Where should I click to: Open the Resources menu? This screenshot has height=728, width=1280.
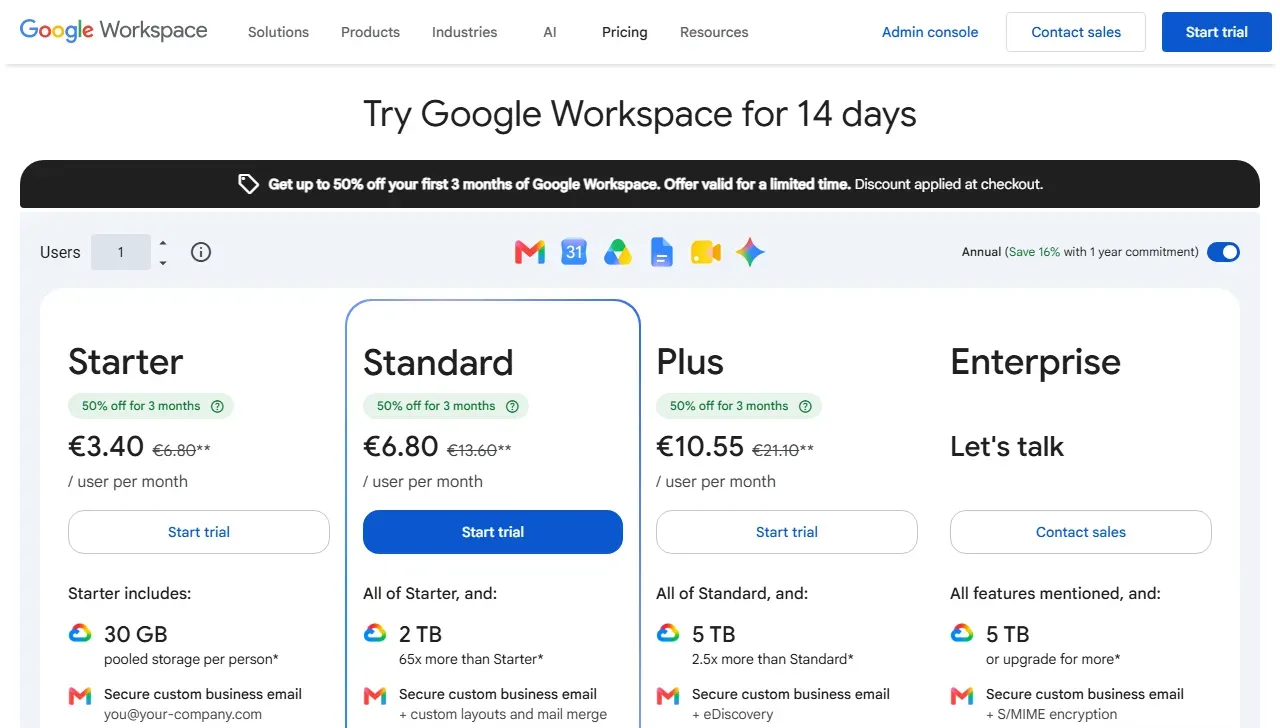click(714, 32)
